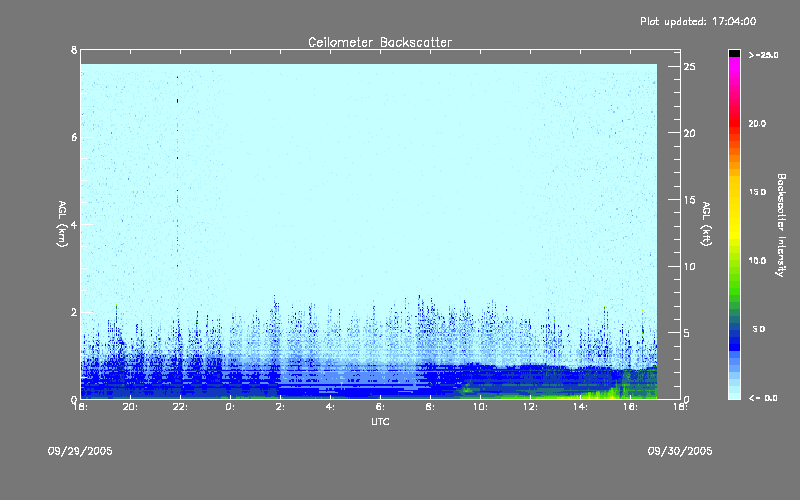Select the 4 km tick on left axis
The width and height of the screenshot is (800, 500).
(74, 224)
